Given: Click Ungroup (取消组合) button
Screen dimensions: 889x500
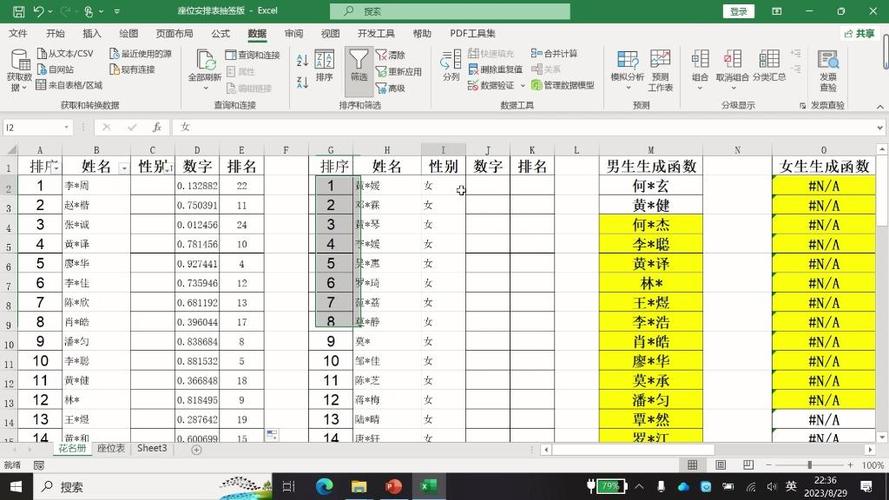Looking at the screenshot, I should [x=732, y=69].
